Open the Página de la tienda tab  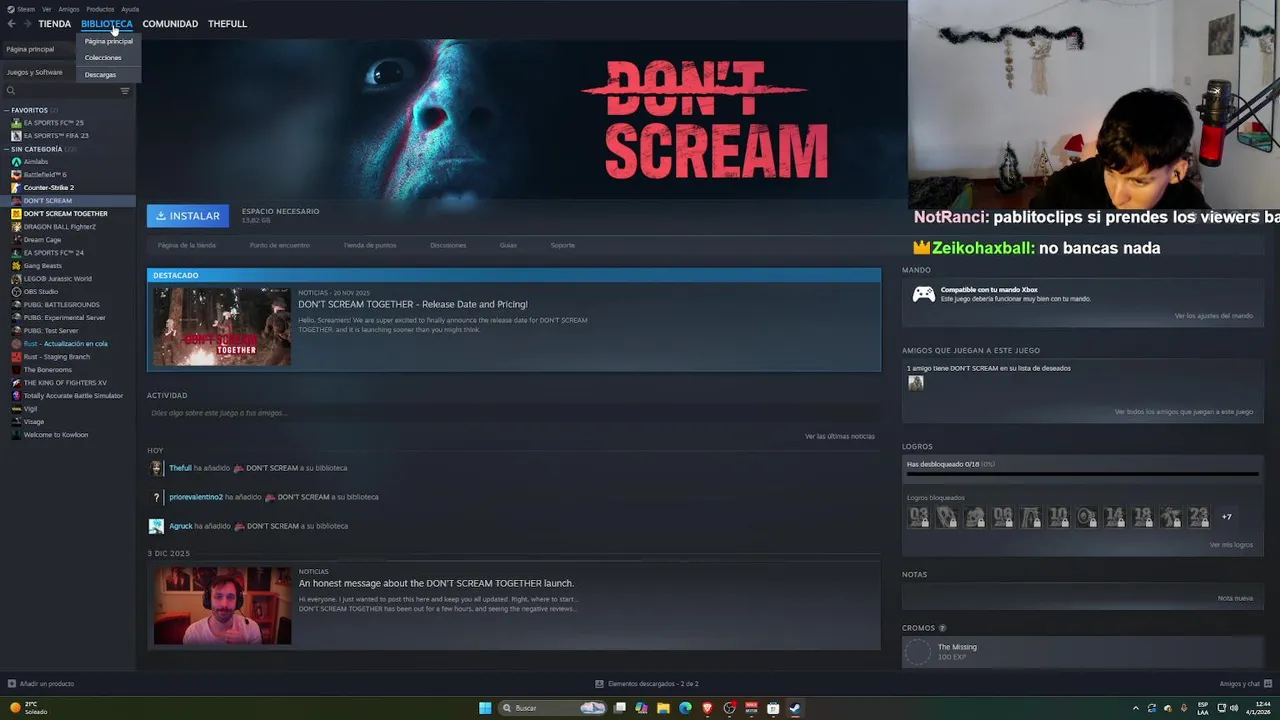(187, 245)
